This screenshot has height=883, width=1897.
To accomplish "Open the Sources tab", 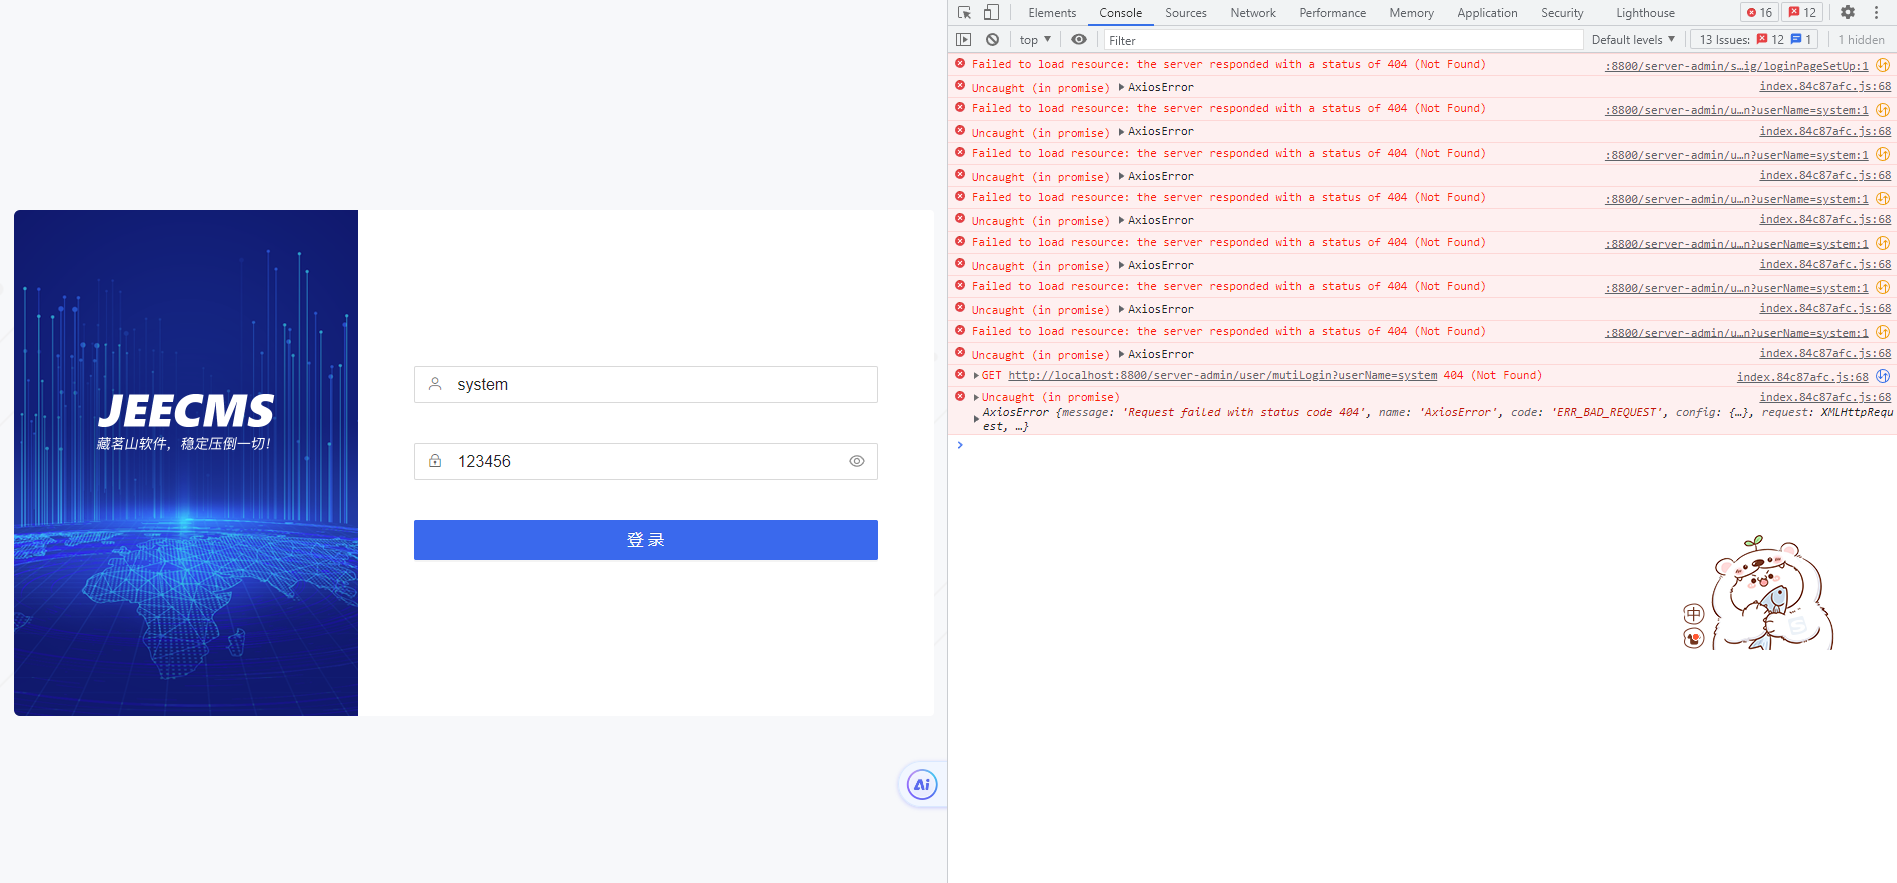I will point(1186,13).
